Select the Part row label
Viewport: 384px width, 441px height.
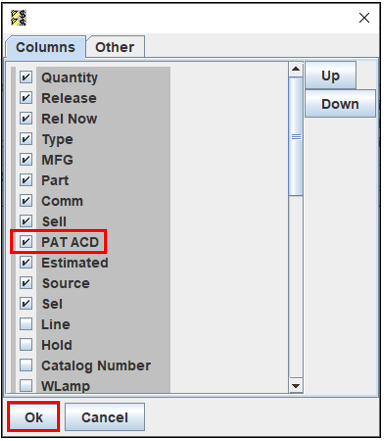55,180
